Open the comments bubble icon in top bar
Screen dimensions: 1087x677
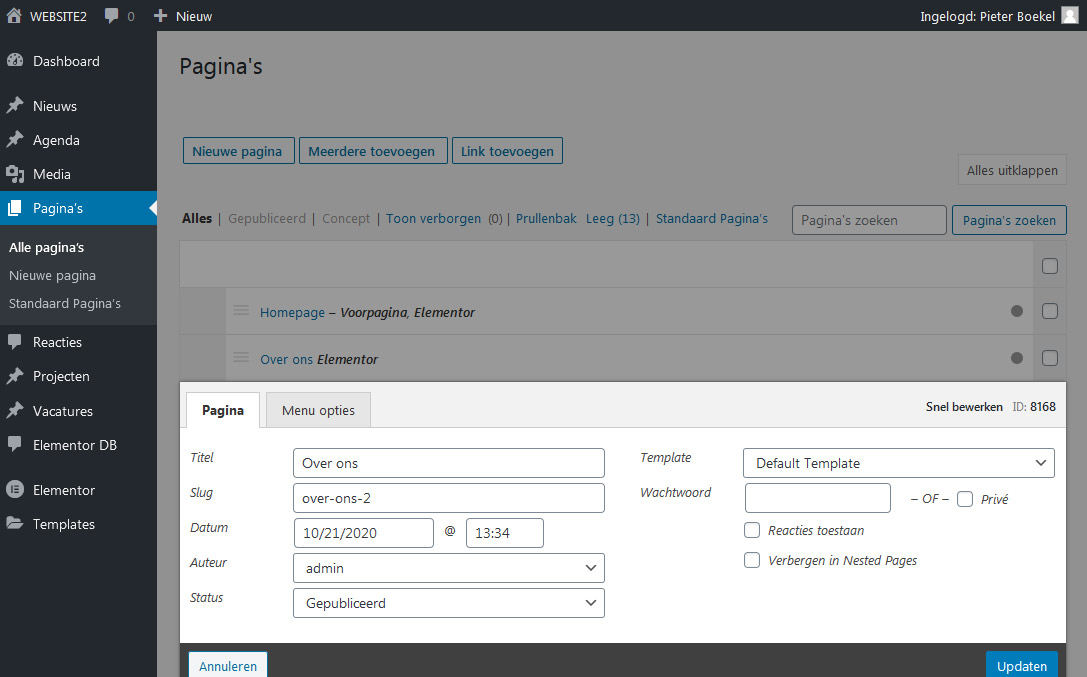point(112,16)
